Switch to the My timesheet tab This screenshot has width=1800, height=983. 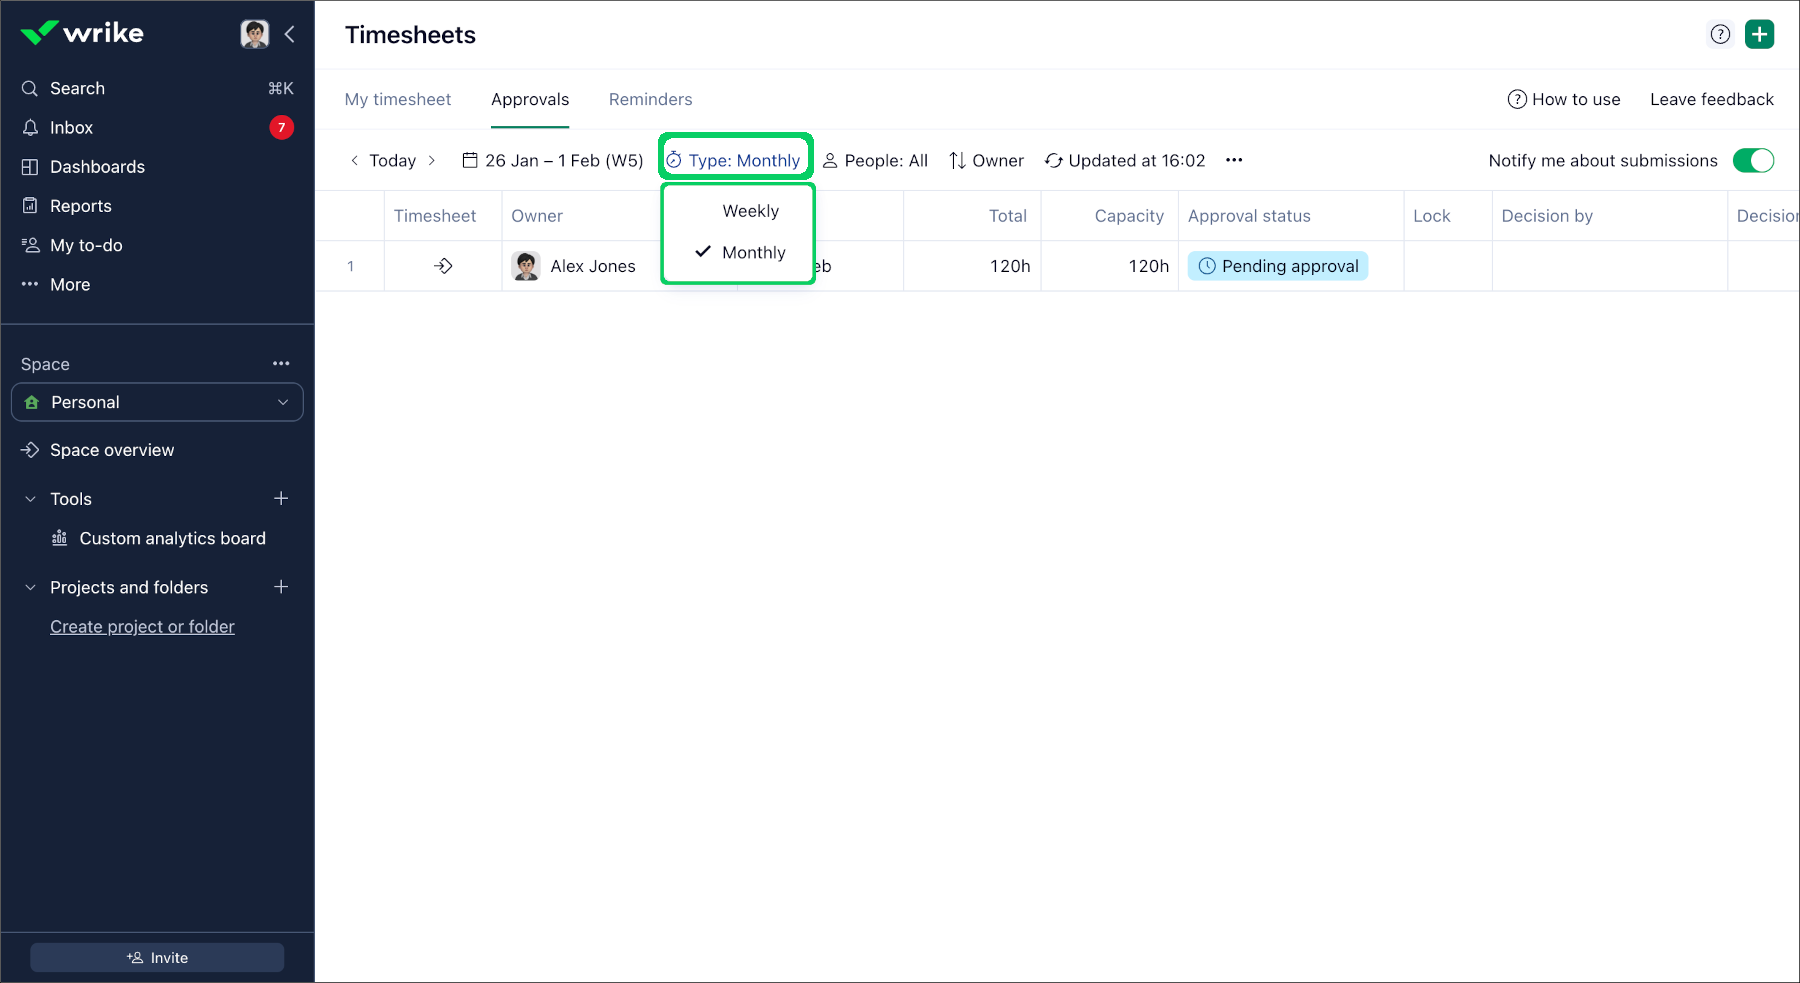398,99
